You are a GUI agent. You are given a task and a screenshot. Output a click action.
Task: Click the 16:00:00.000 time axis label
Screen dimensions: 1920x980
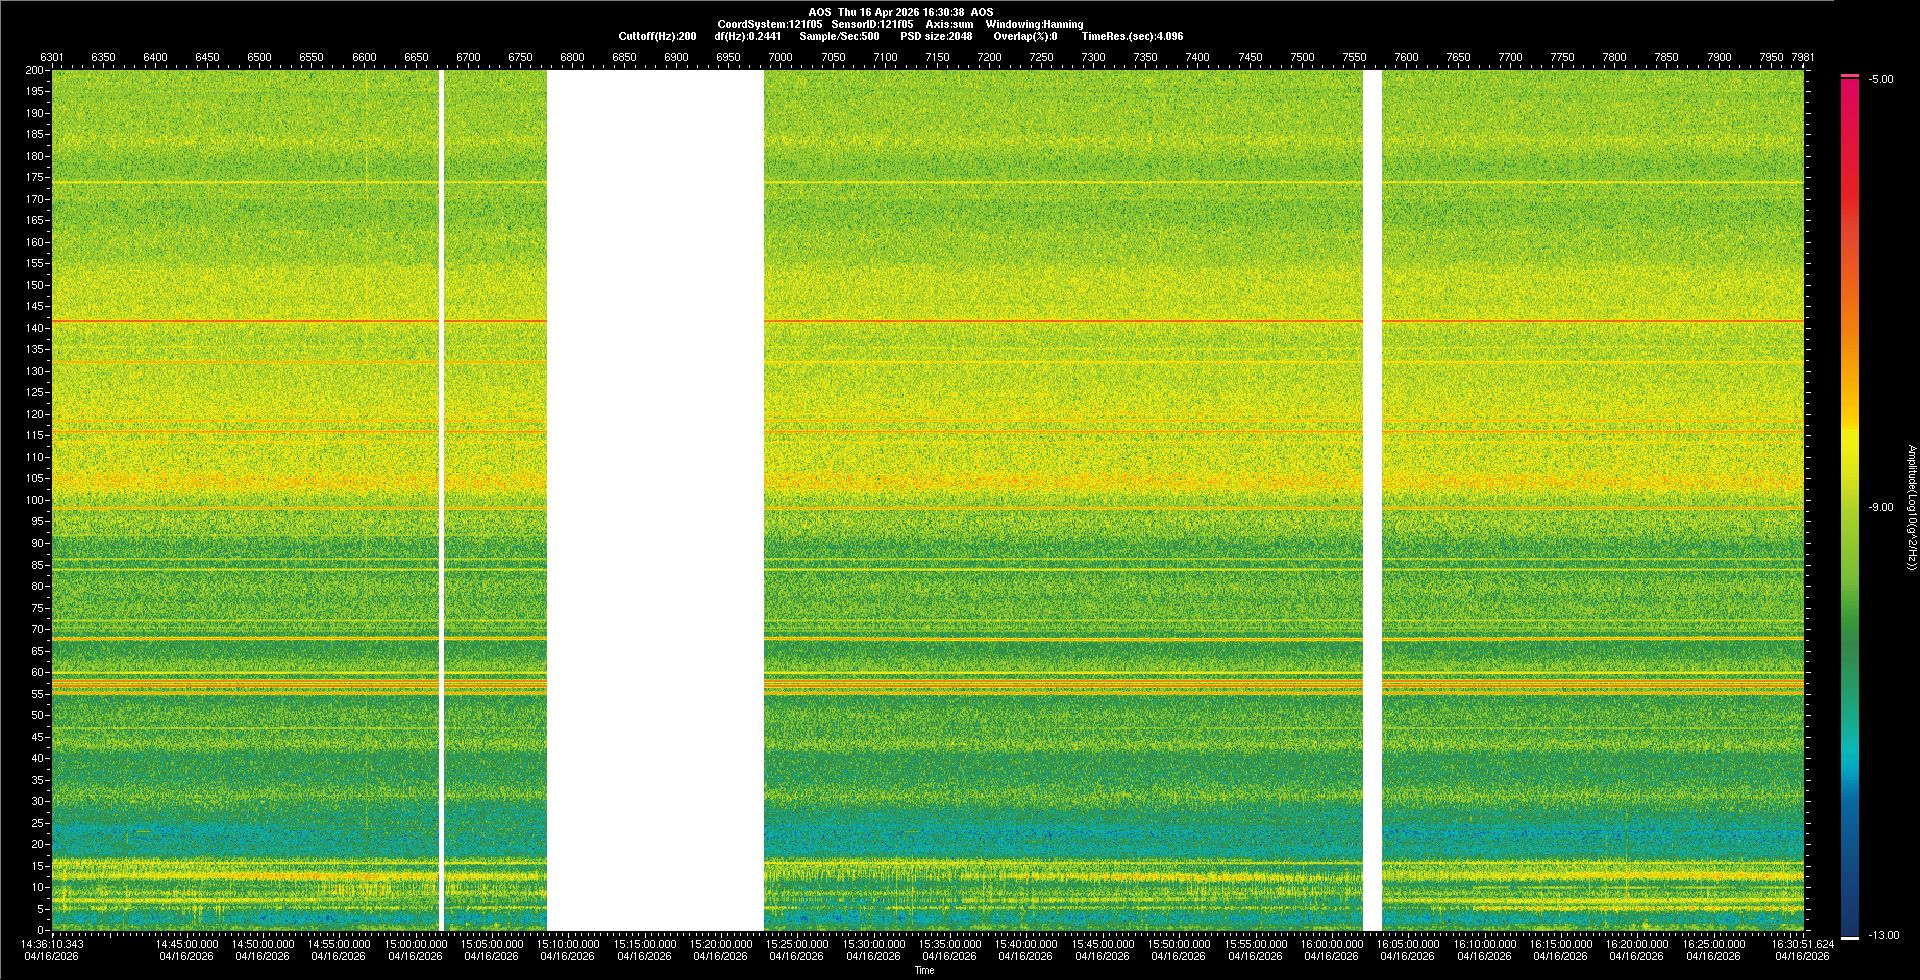coord(1332,944)
